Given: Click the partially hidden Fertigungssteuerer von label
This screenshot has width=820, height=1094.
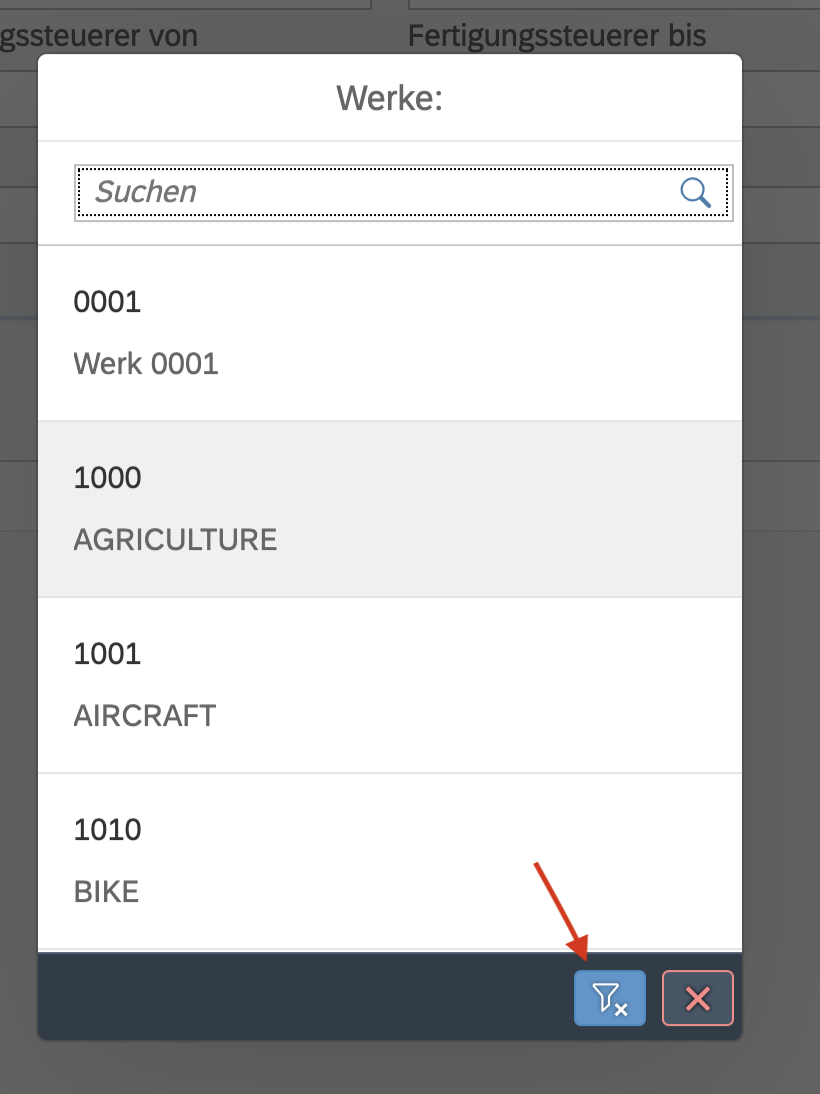Looking at the screenshot, I should [100, 36].
